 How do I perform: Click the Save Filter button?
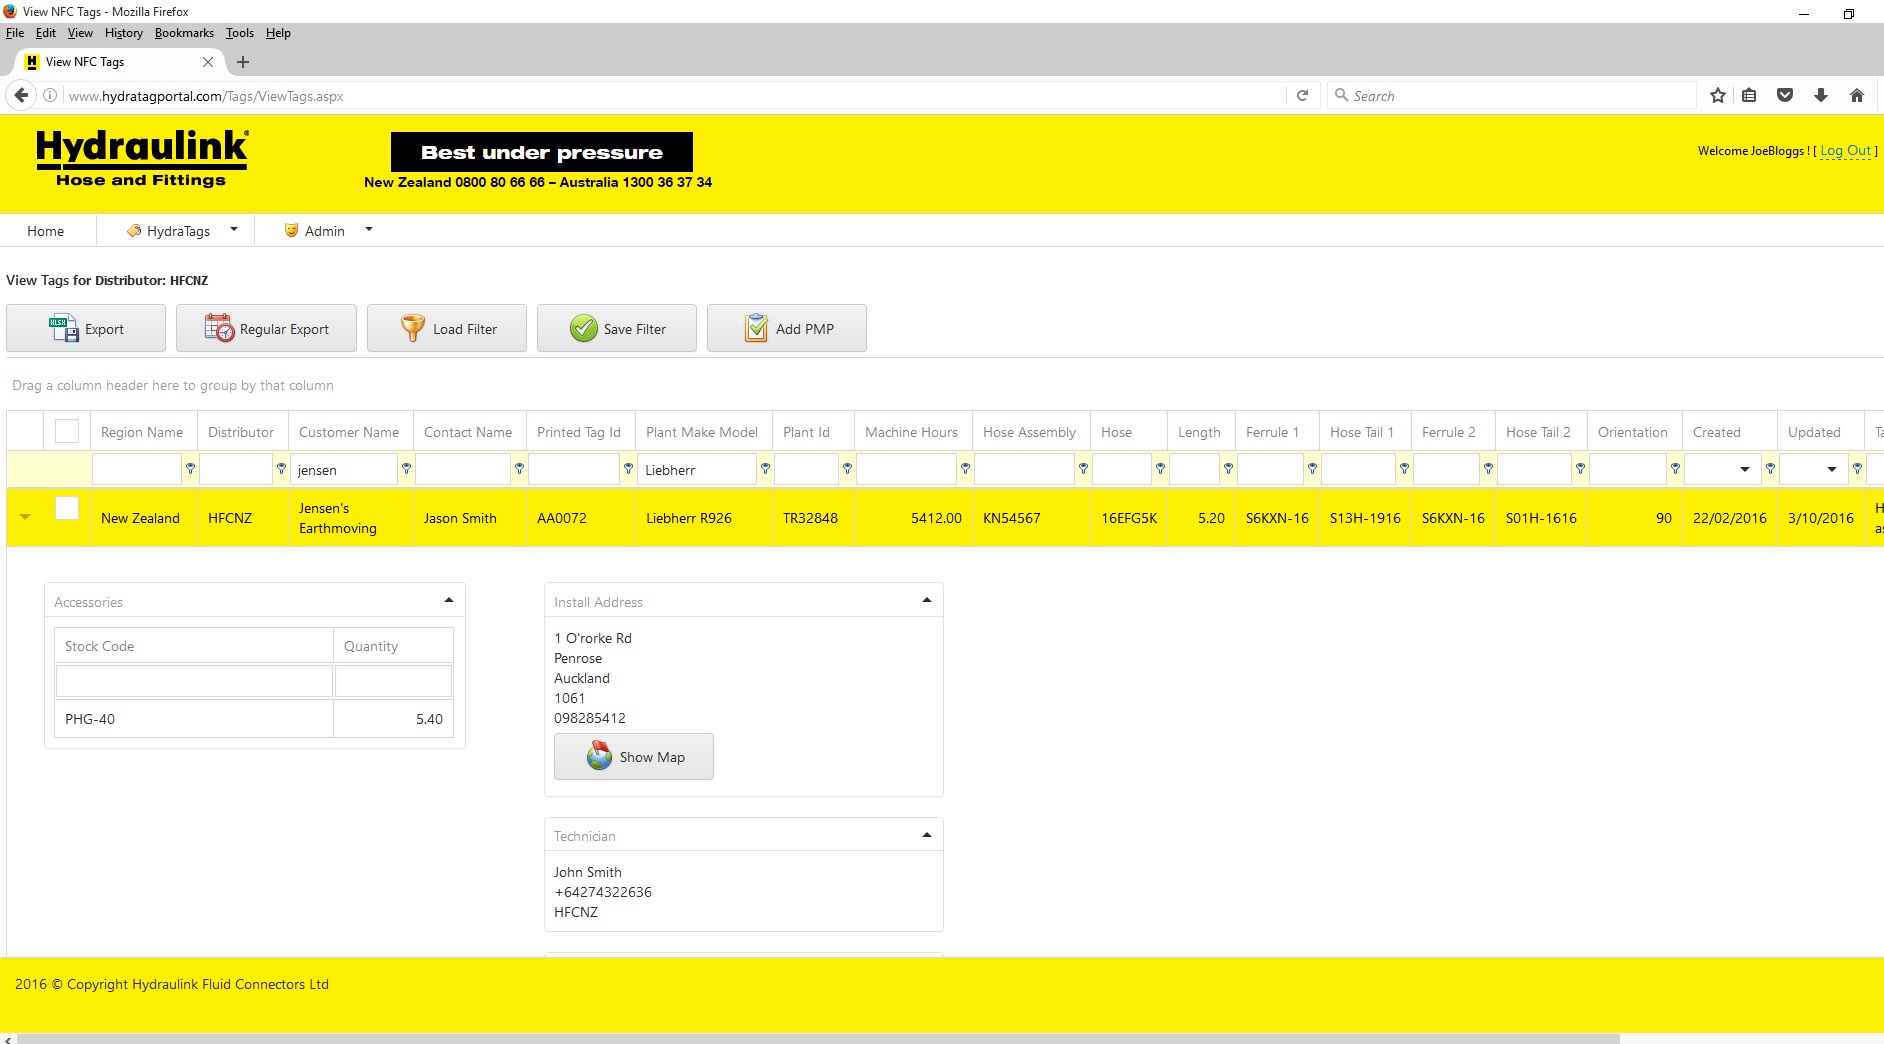(617, 328)
